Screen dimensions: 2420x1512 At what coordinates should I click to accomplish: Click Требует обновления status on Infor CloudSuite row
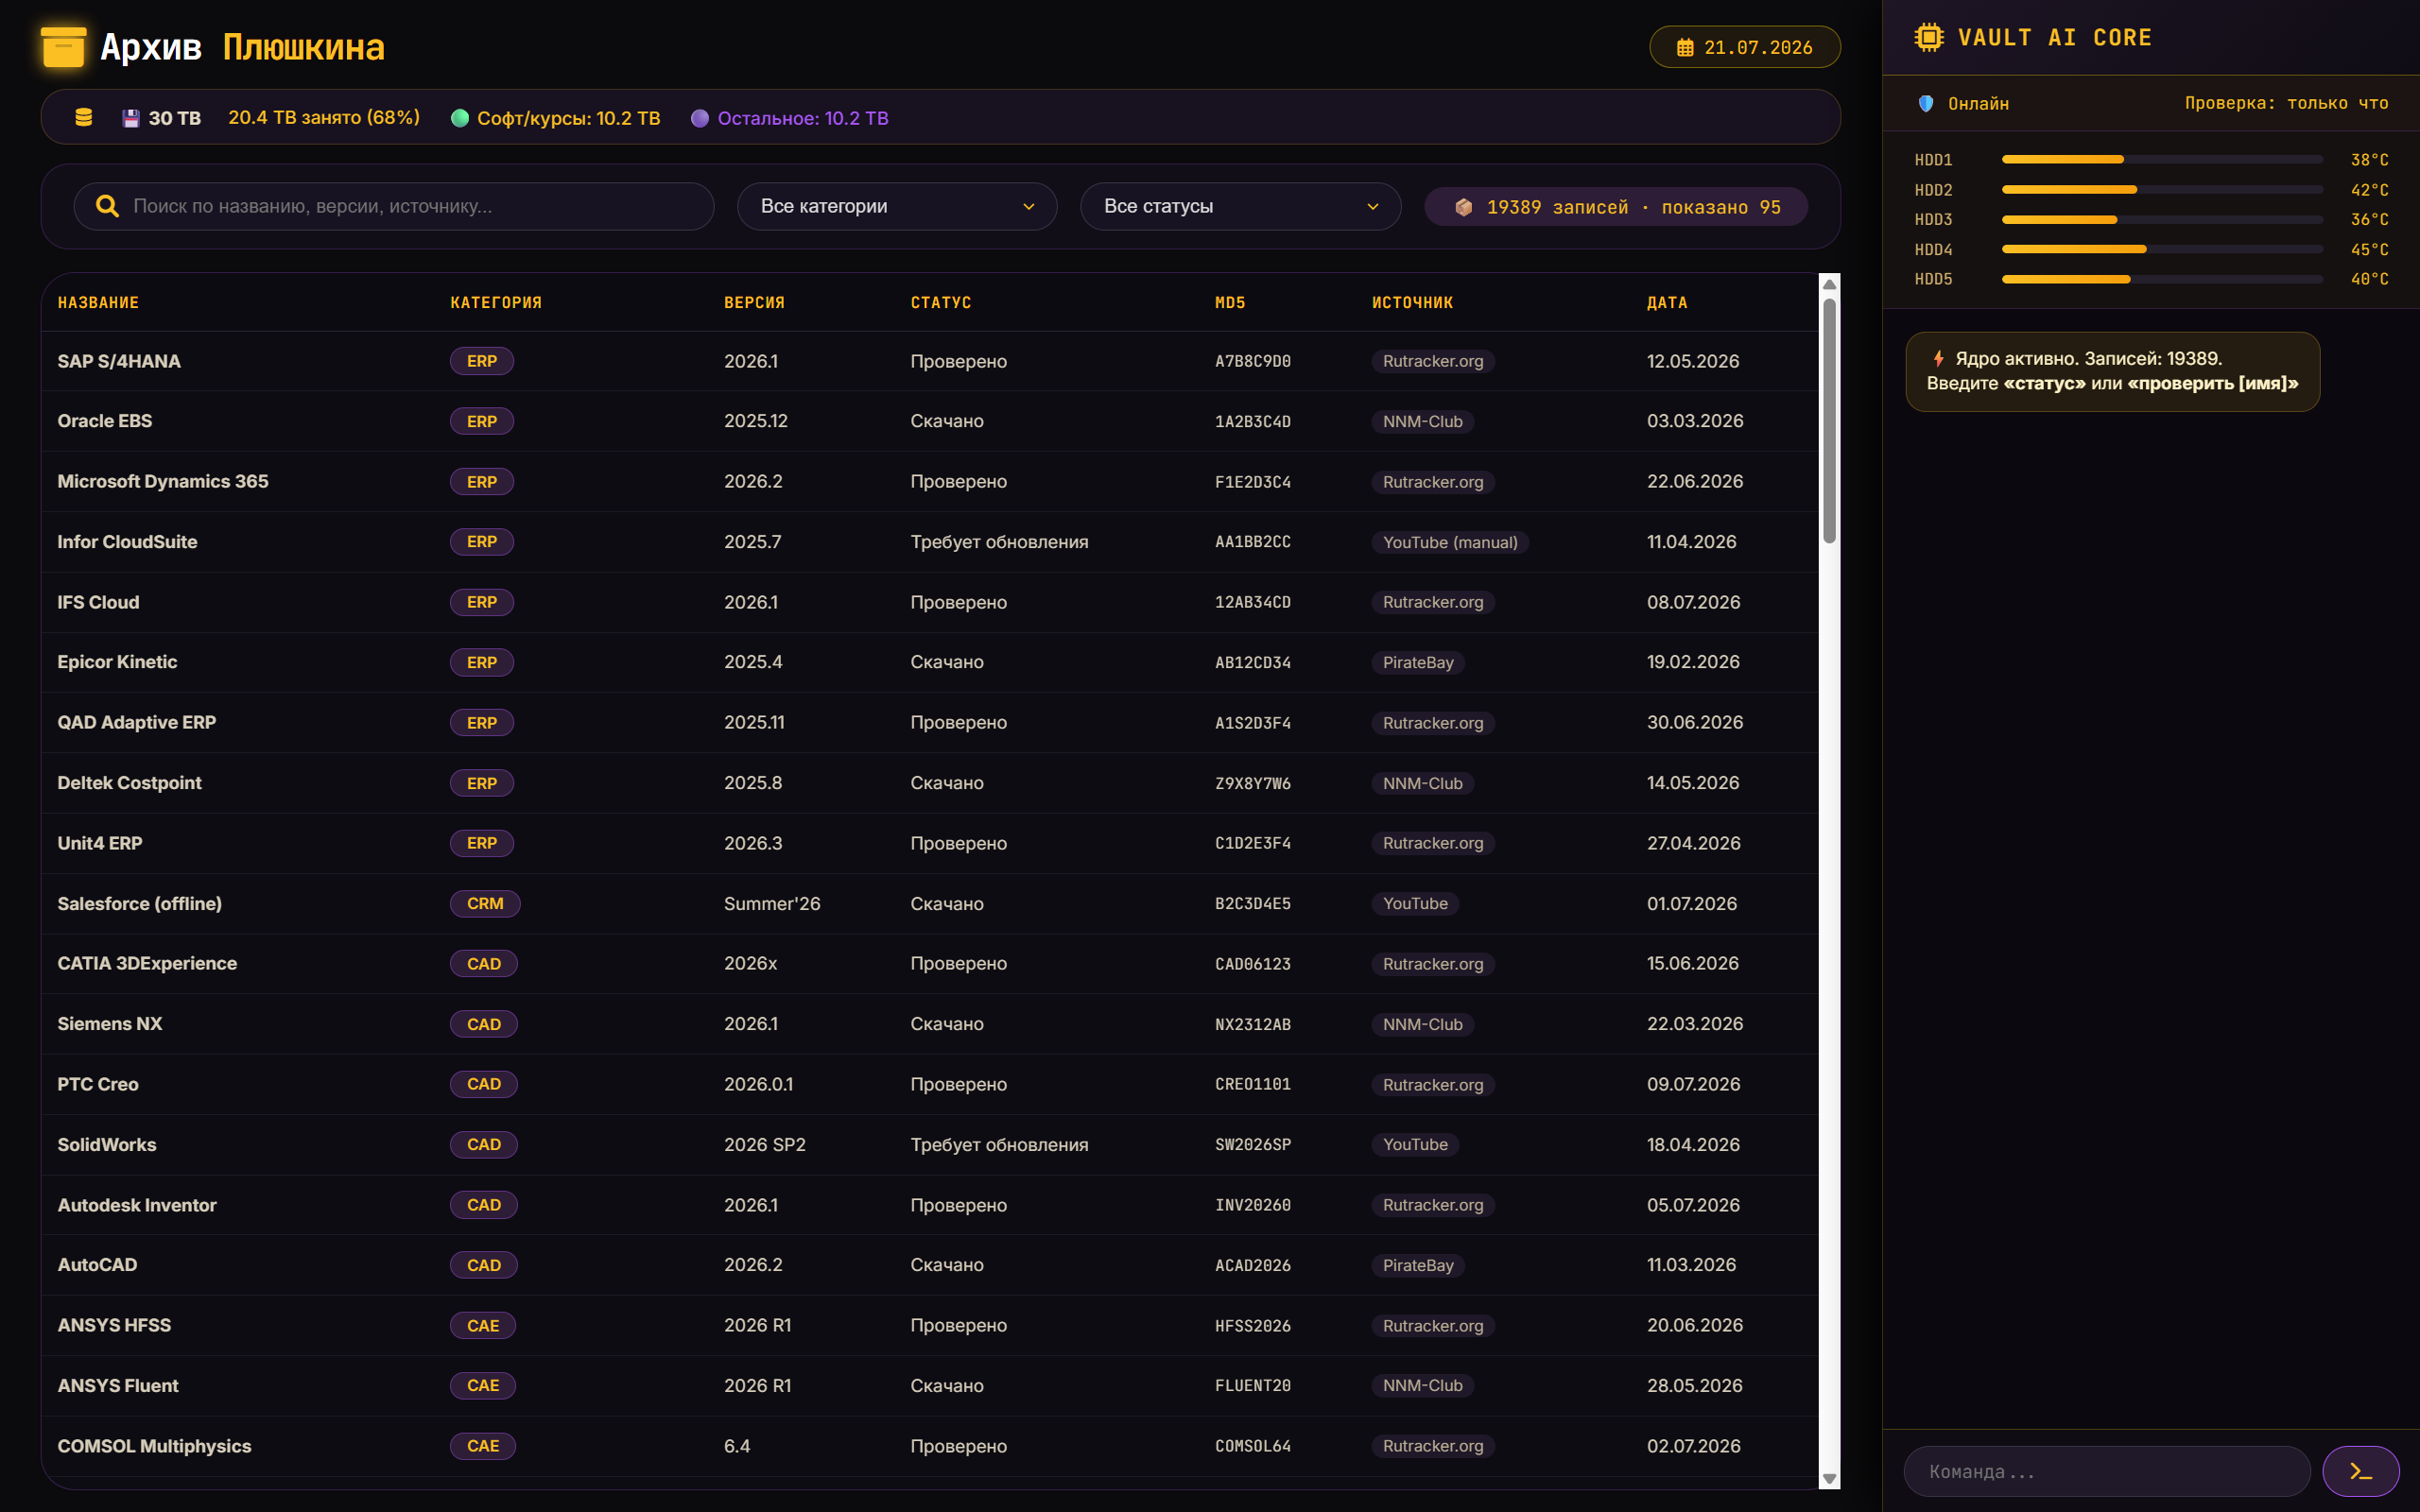(x=999, y=542)
